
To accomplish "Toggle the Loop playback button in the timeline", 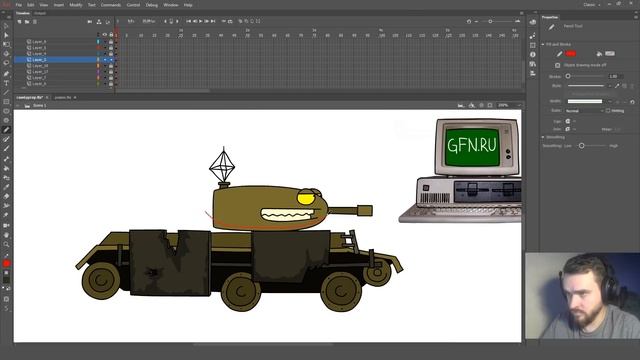I will pos(230,21).
